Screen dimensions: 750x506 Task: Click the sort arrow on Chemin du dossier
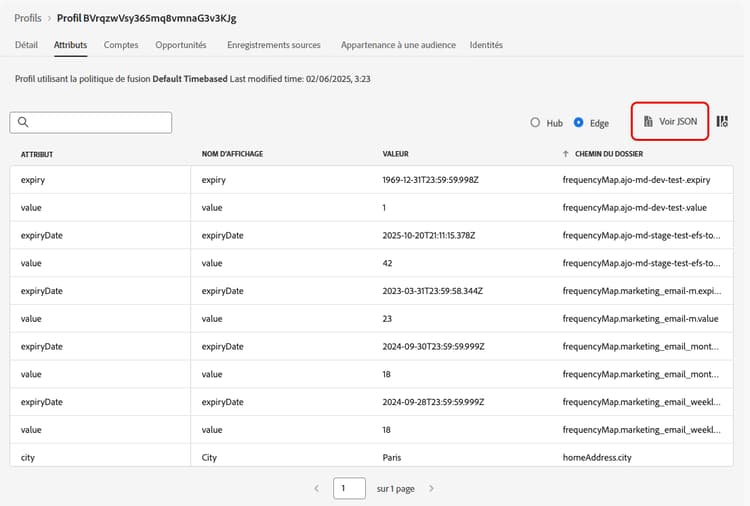pos(566,154)
